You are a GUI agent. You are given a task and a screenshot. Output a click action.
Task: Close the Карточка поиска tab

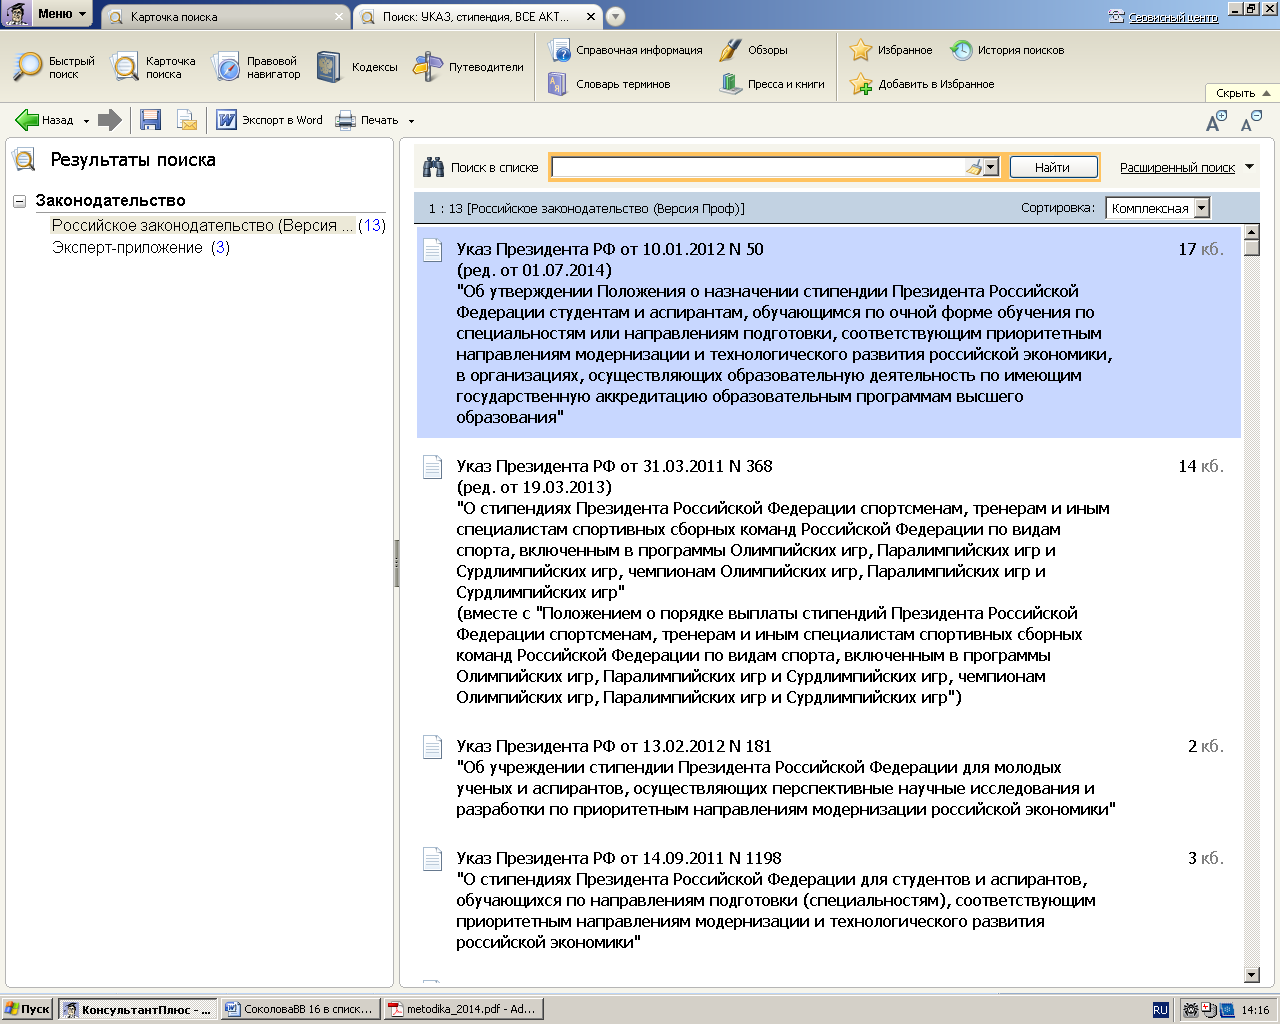339,17
